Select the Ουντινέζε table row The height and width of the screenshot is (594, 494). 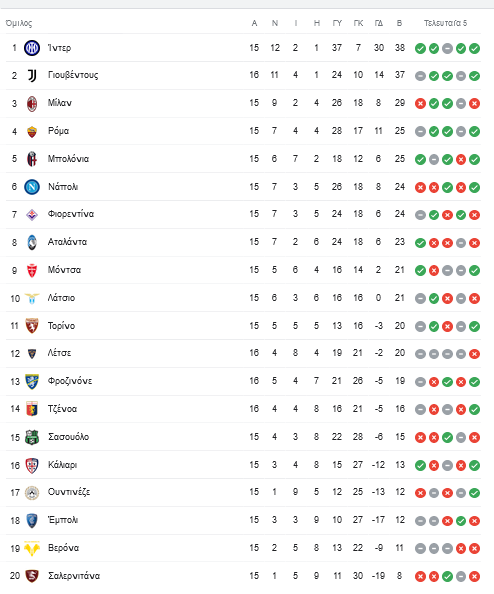point(243,492)
